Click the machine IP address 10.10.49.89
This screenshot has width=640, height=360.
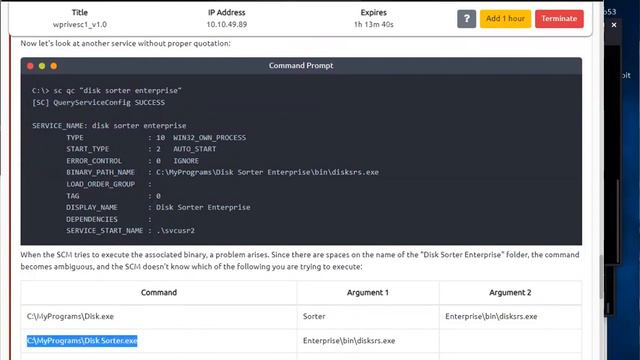[x=227, y=24]
